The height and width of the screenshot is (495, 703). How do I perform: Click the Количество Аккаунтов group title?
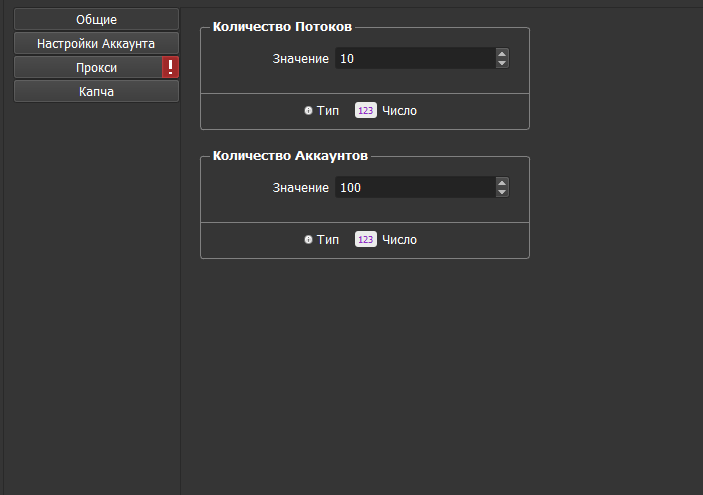(291, 157)
